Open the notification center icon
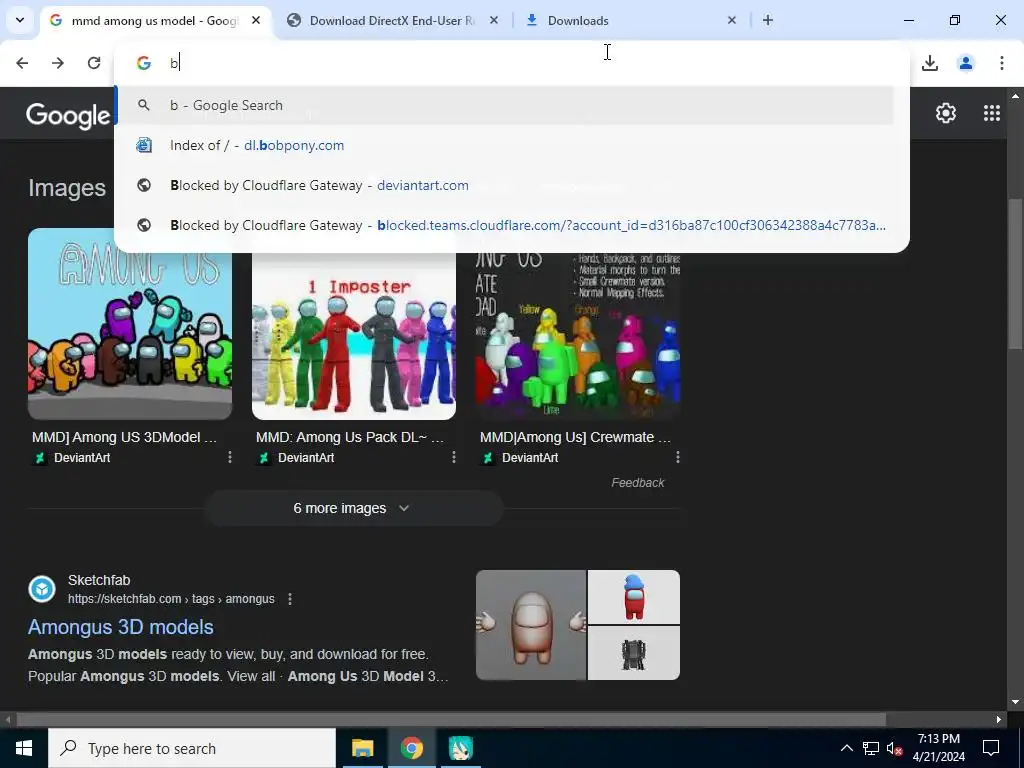This screenshot has height=768, width=1024. (x=991, y=748)
